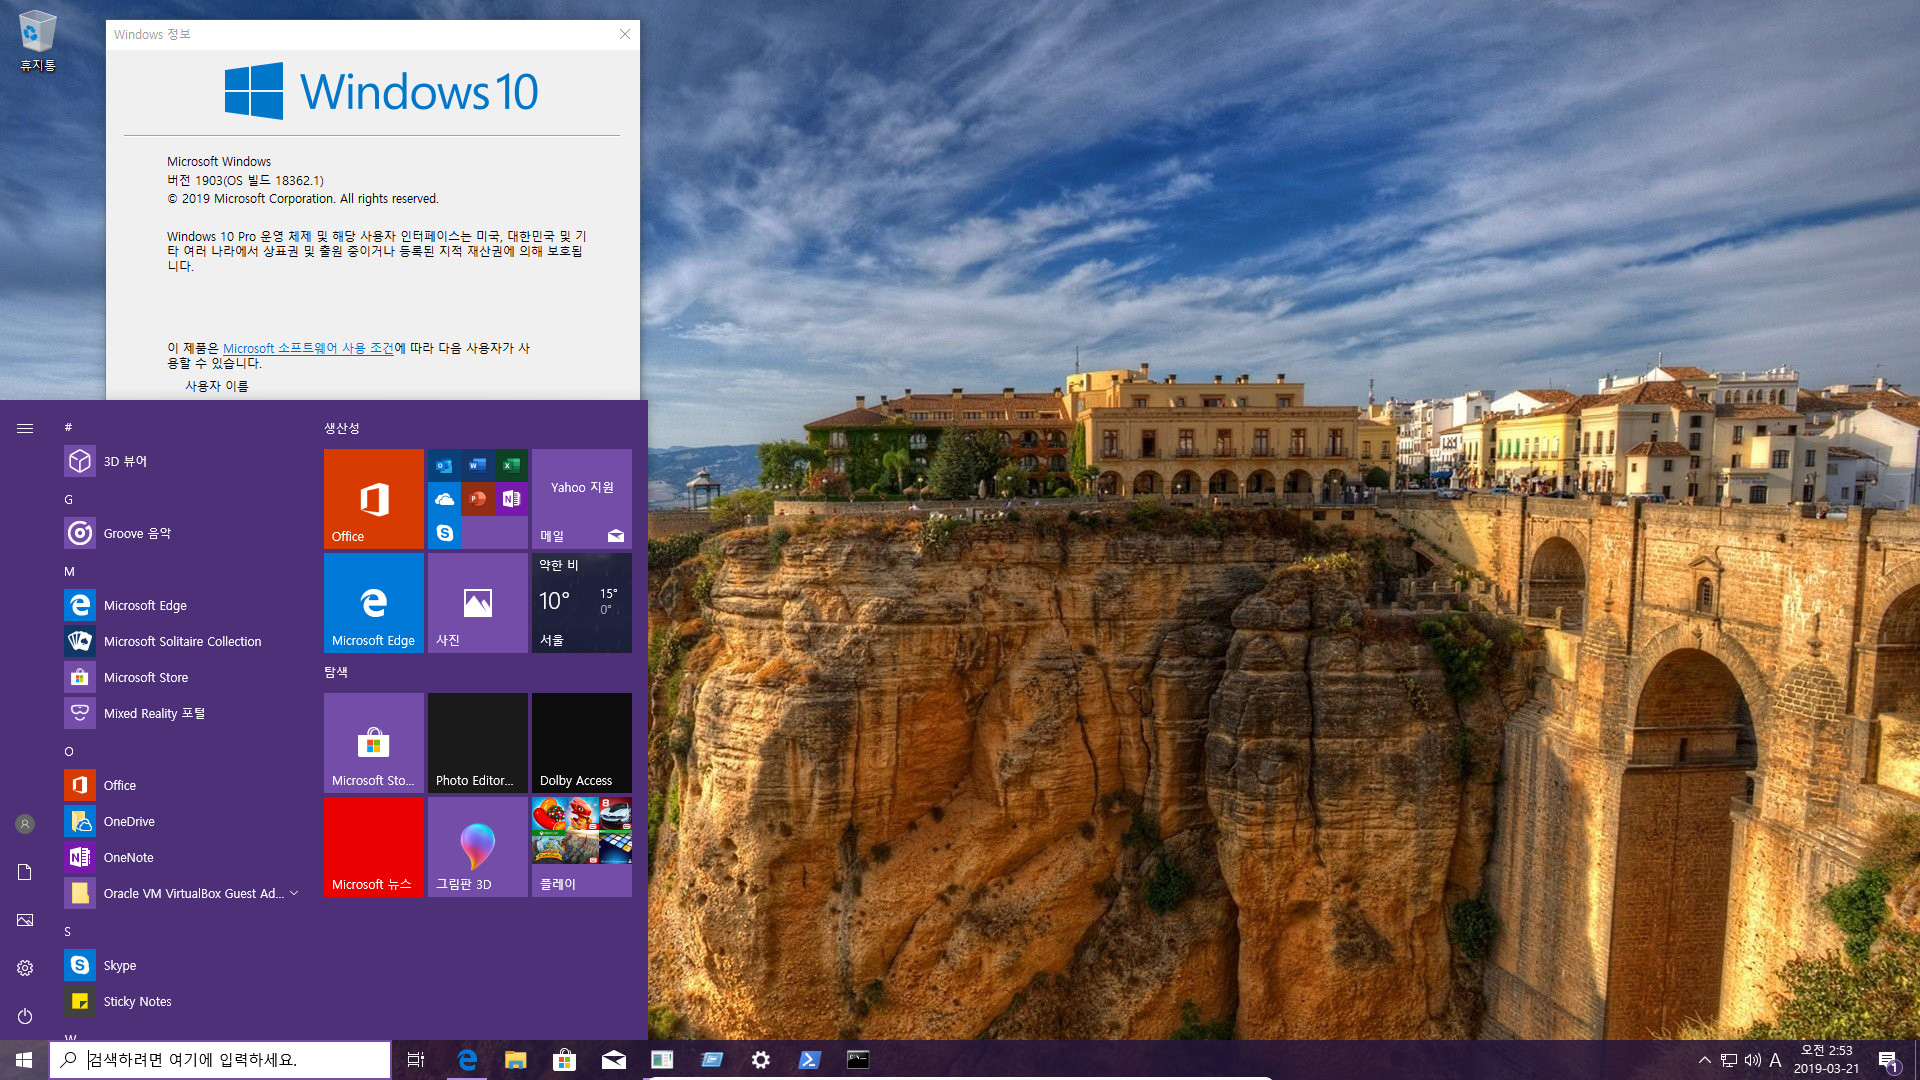Open the user account icon in Start sidebar
This screenshot has width=1920, height=1080.
[x=25, y=824]
